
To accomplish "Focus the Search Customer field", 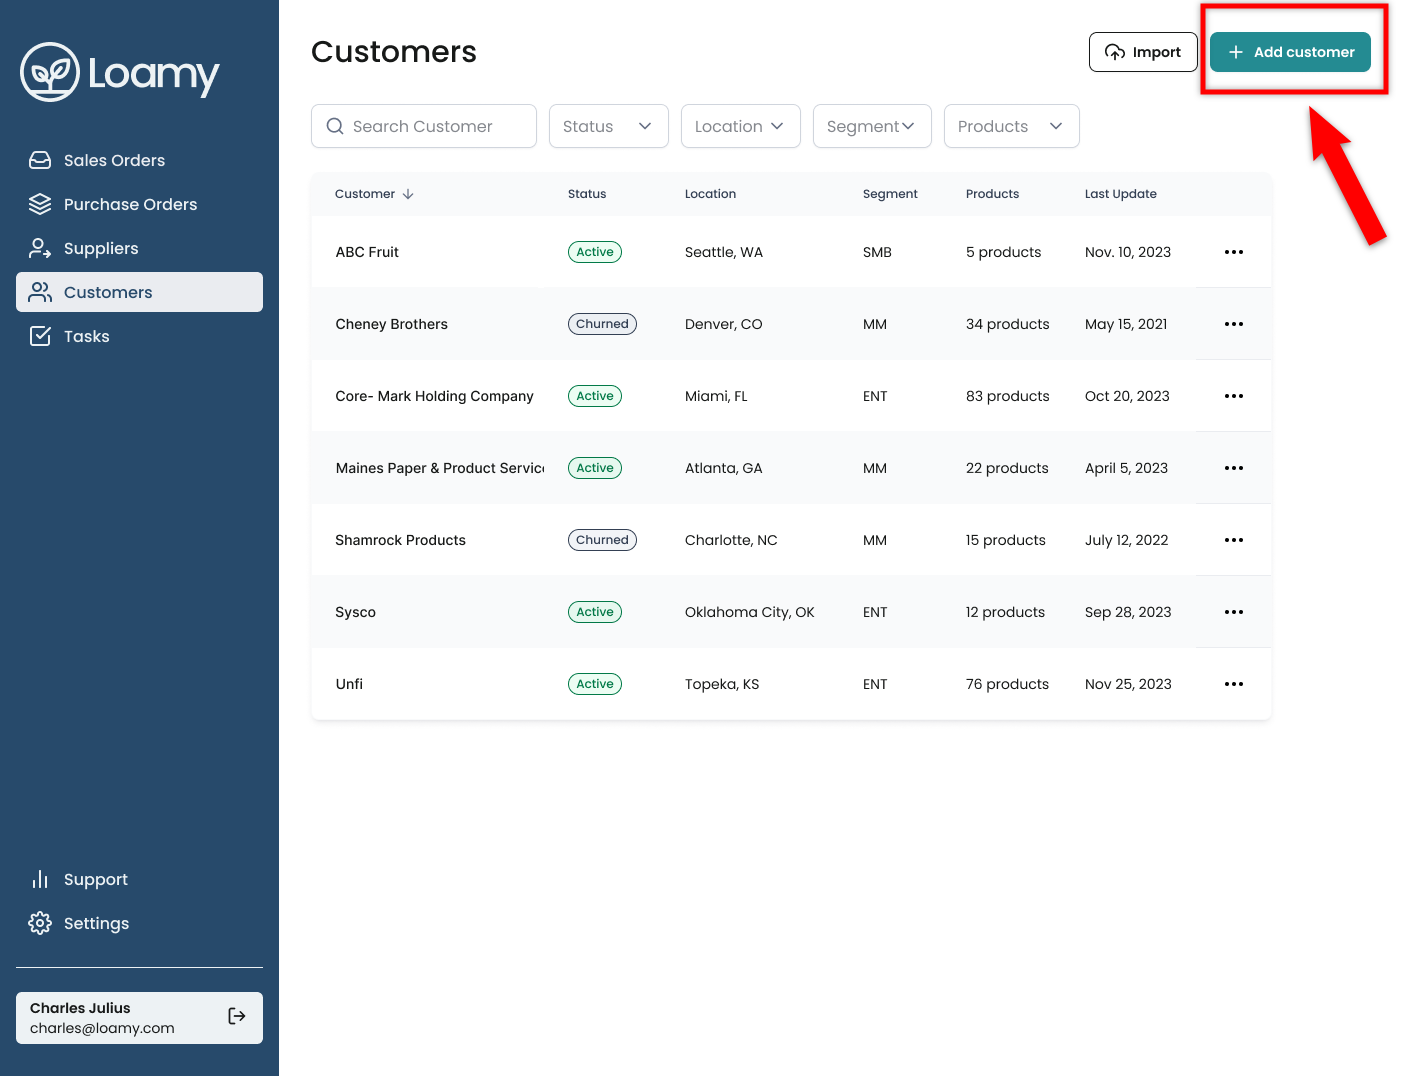I will (424, 126).
